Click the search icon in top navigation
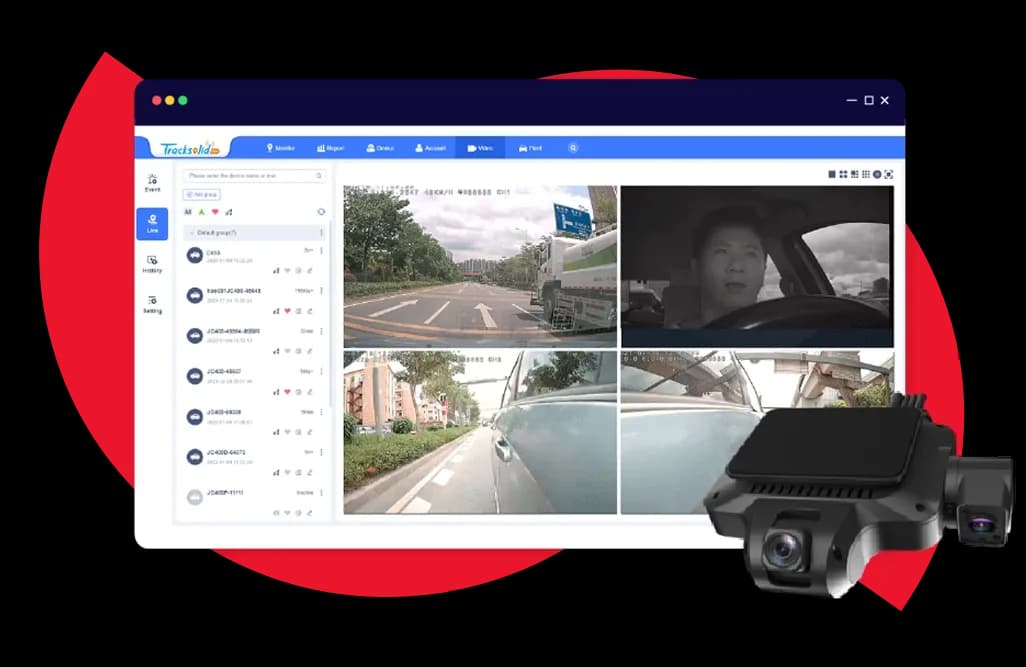 [573, 148]
